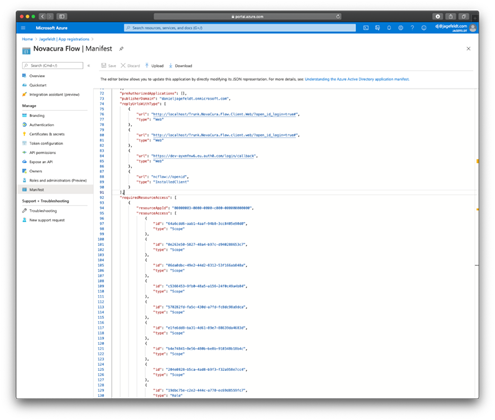Go to Home breadcrumb
495x420 pixels.
pyautogui.click(x=27, y=39)
